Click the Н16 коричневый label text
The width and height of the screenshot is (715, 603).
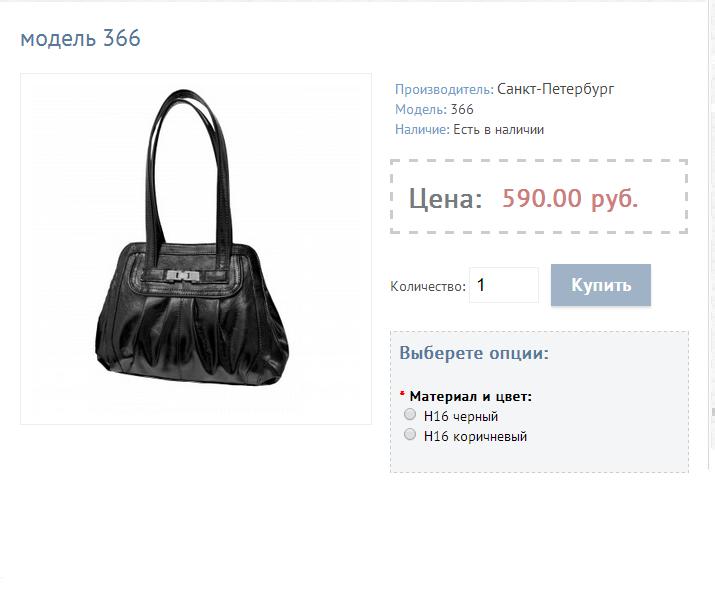click(475, 437)
